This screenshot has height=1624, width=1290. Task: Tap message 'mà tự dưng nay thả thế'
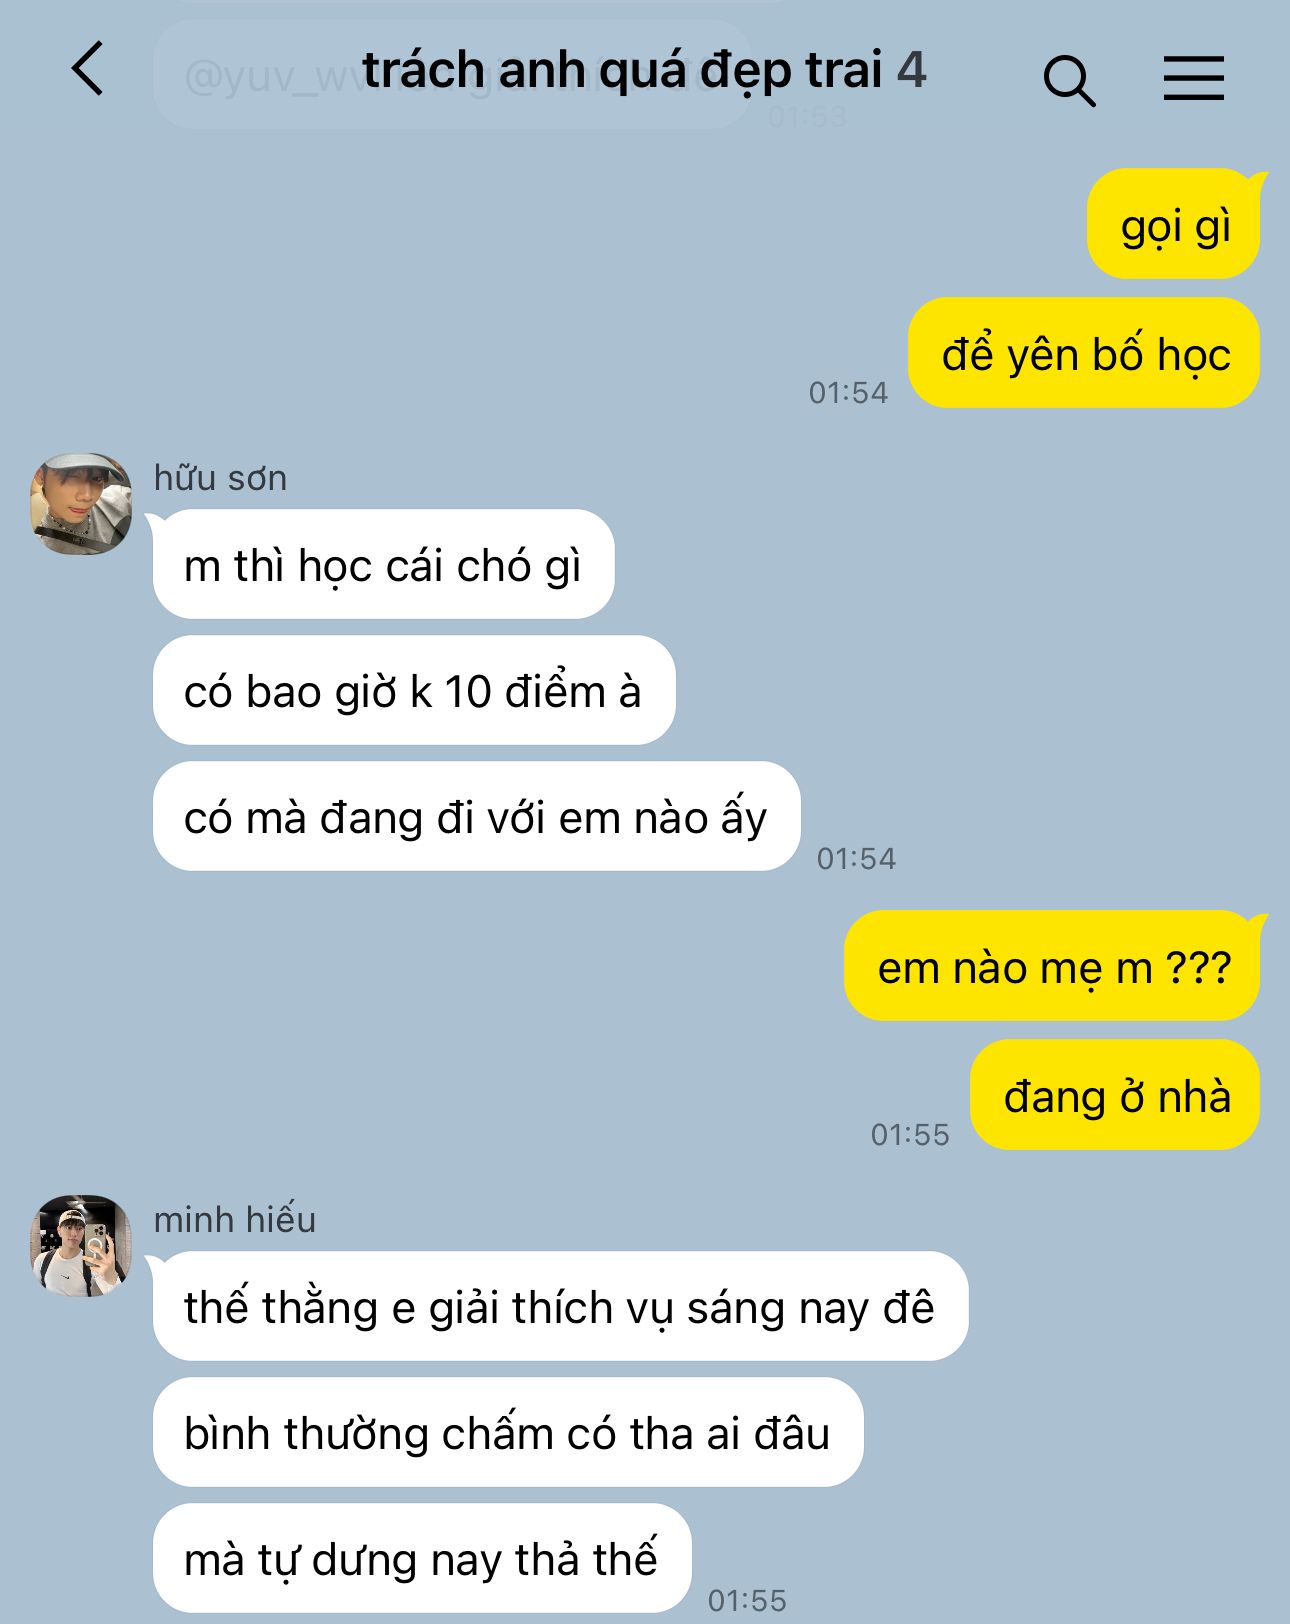(422, 1558)
